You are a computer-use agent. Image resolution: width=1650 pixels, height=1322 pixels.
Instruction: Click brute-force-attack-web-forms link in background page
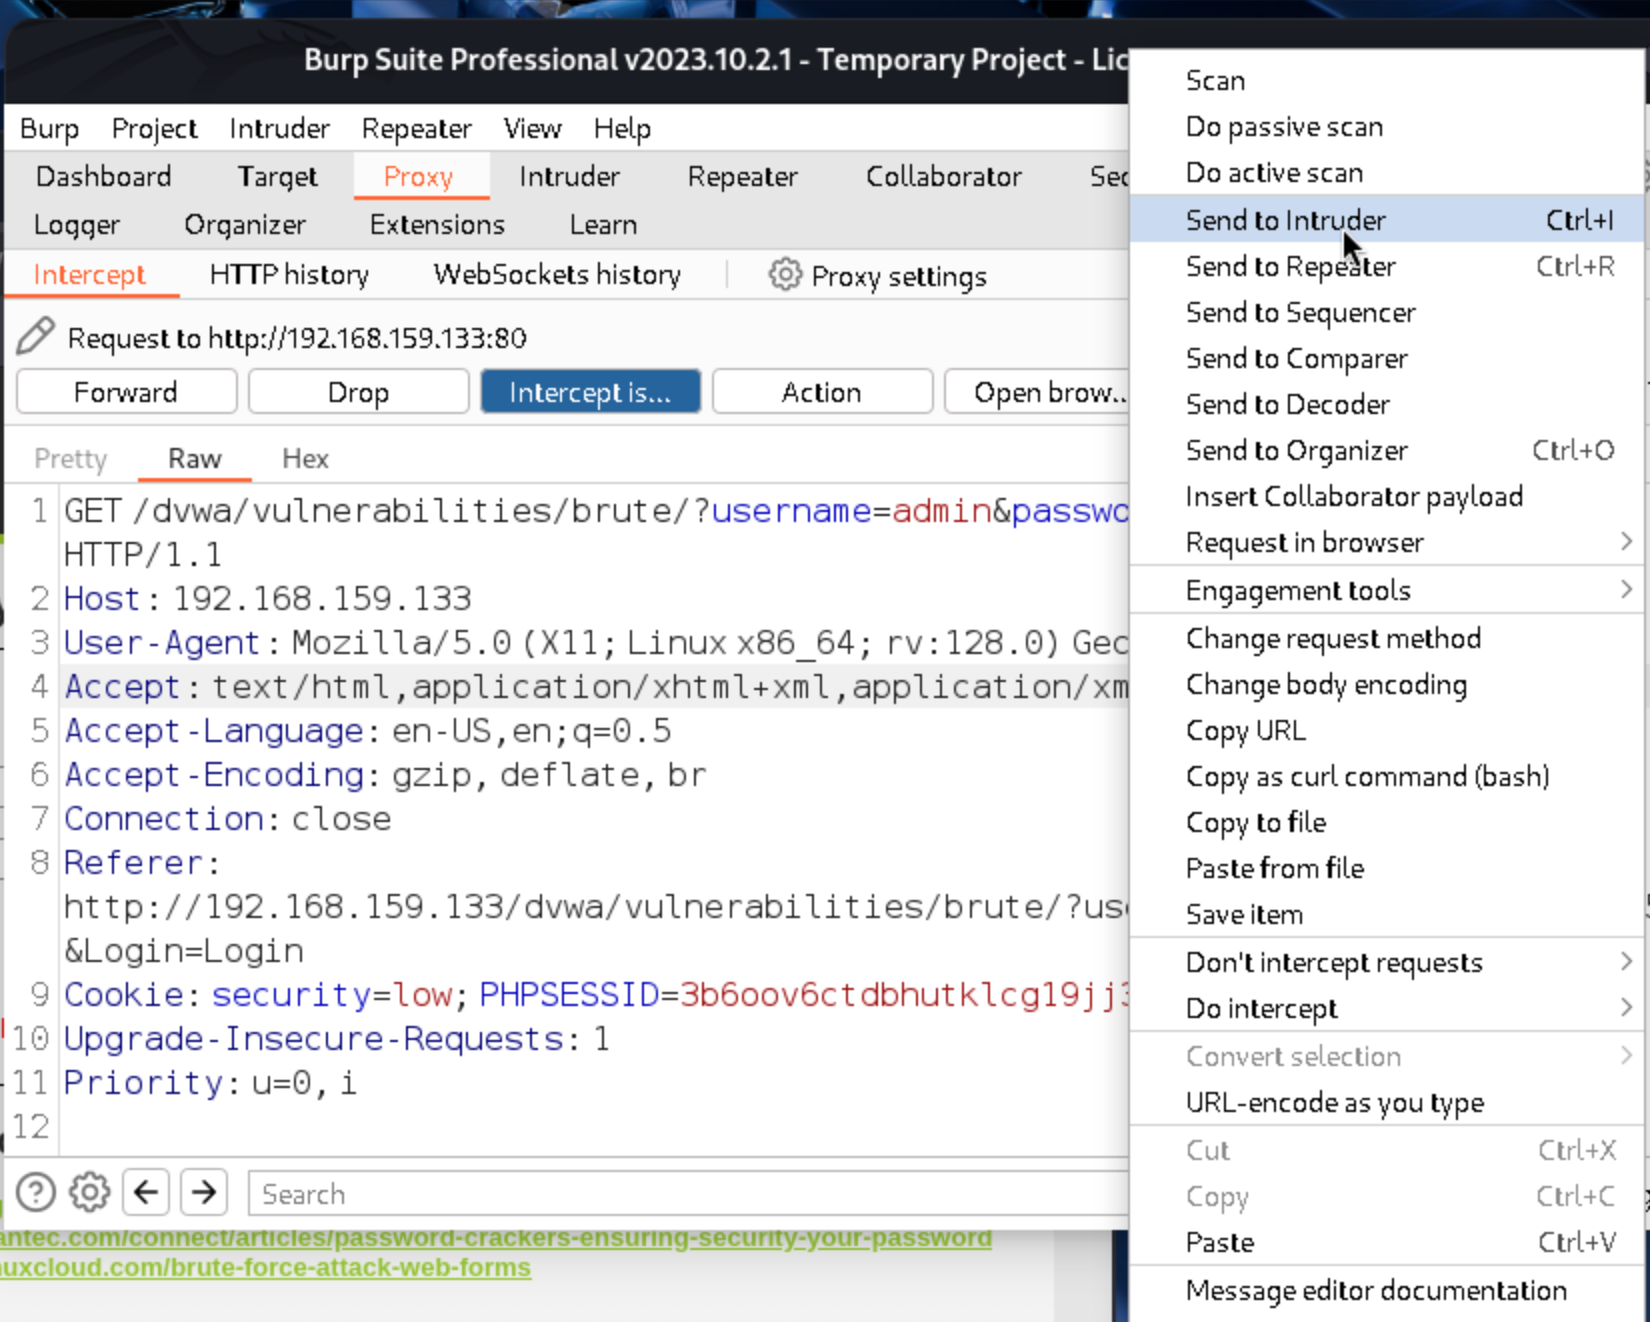tap(265, 1268)
